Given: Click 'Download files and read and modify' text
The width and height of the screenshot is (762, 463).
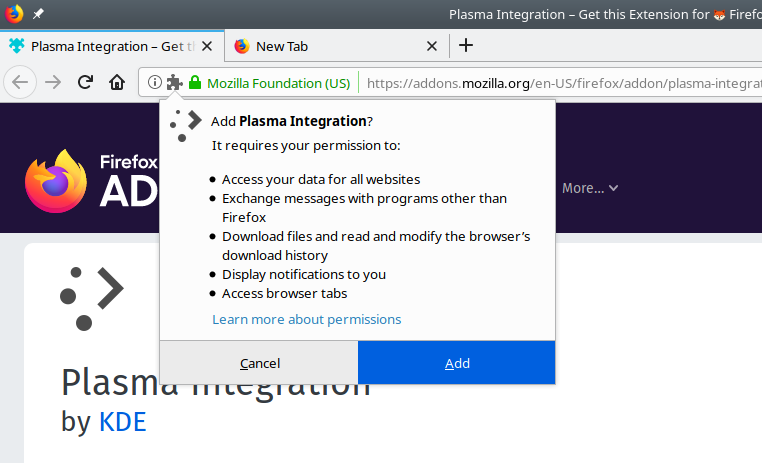Looking at the screenshot, I should point(376,246).
